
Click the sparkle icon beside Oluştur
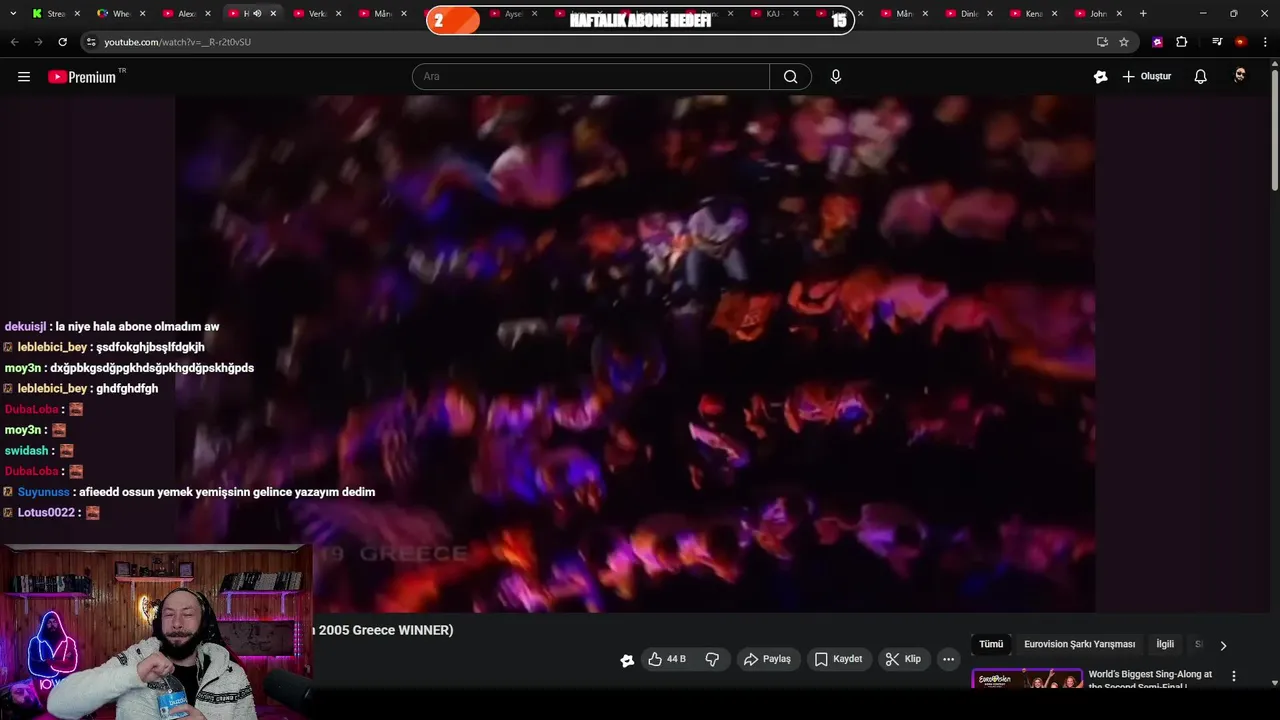click(x=1101, y=77)
